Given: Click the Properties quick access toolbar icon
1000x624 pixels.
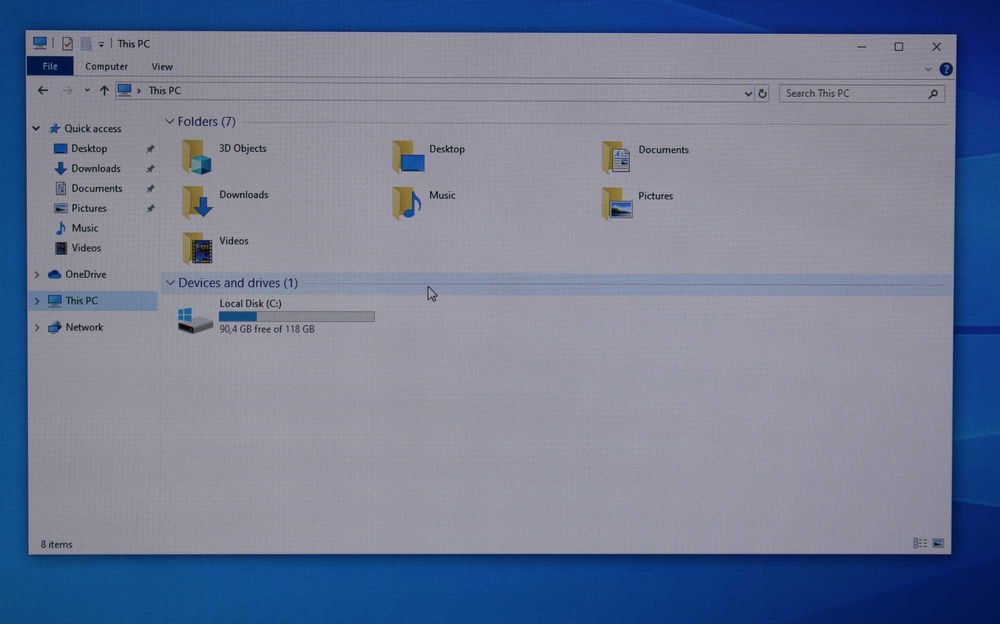Looking at the screenshot, I should coord(67,43).
